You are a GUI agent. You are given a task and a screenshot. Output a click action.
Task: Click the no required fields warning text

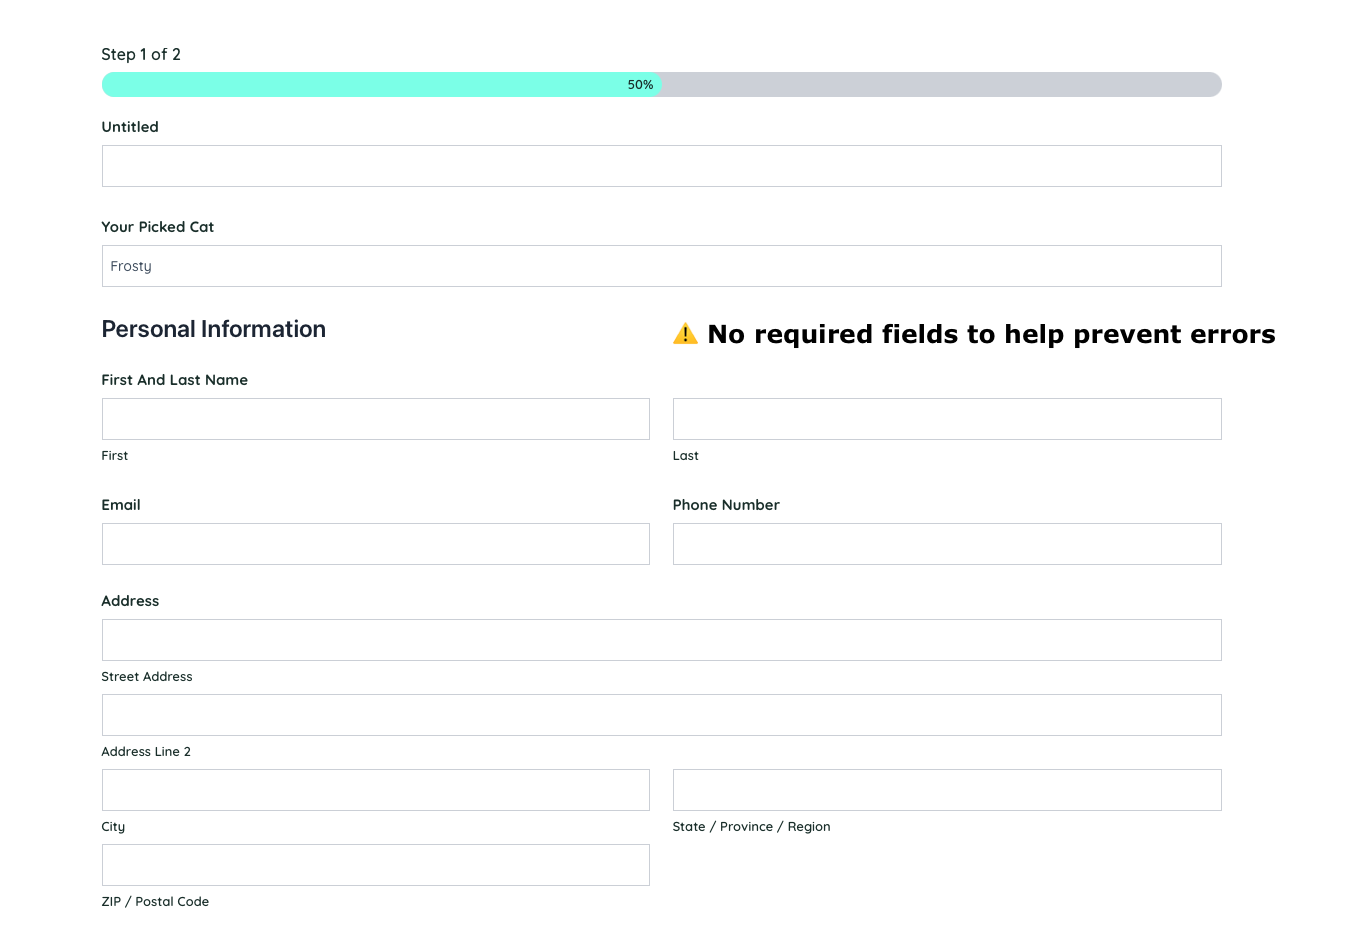[x=991, y=334]
